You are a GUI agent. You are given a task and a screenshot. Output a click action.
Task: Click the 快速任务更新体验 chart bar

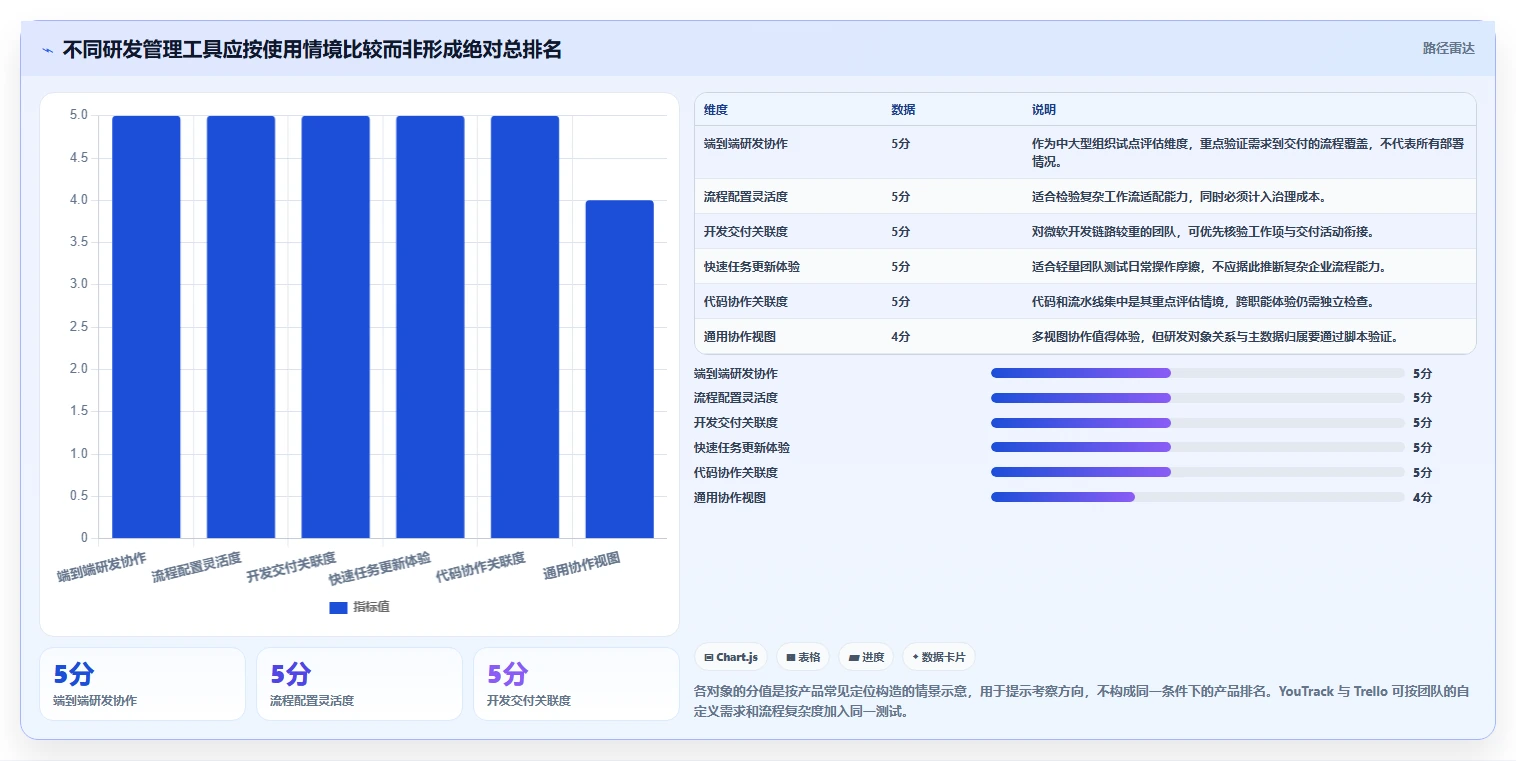430,327
